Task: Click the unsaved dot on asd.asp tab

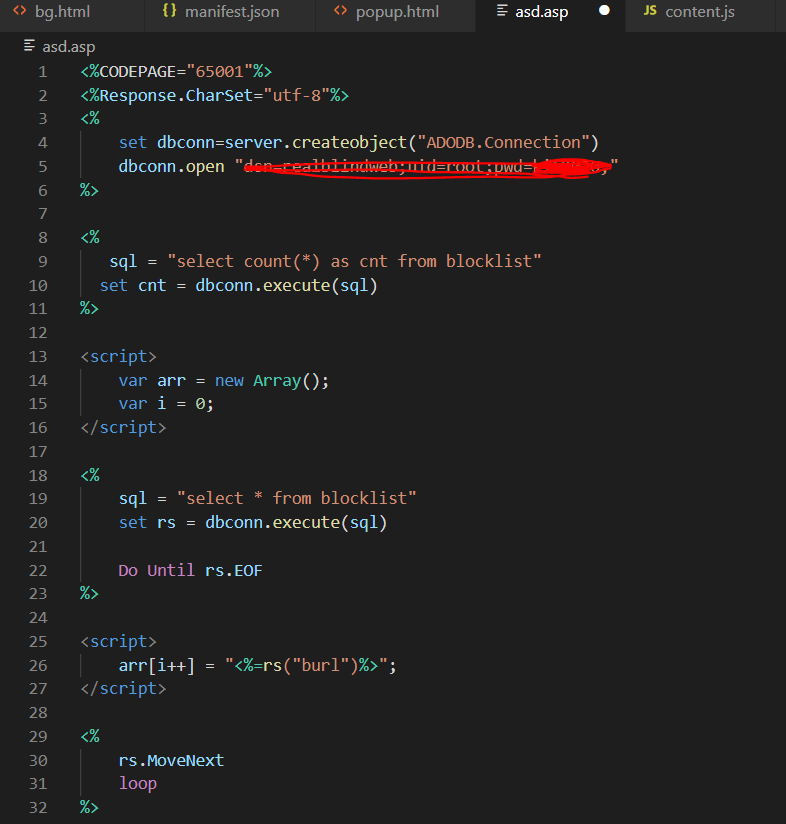Action: [604, 12]
